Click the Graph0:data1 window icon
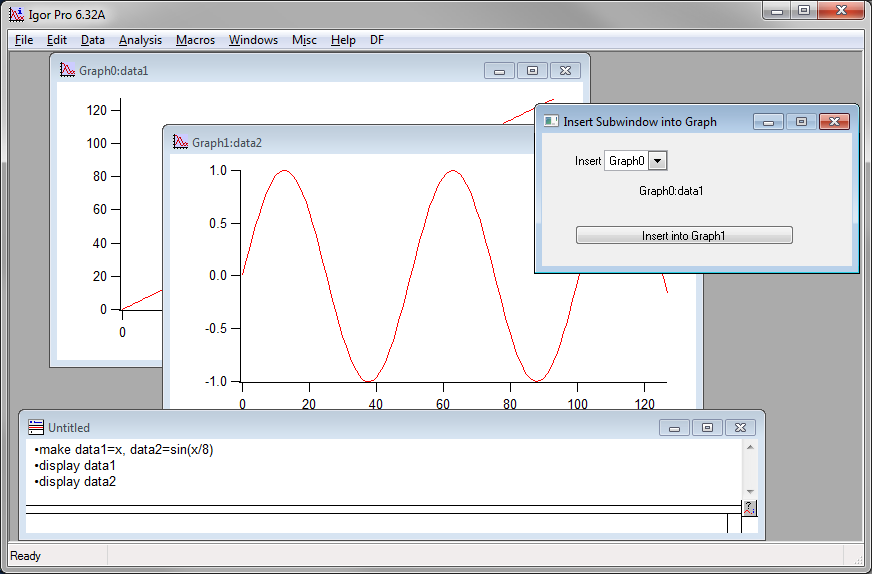The height and width of the screenshot is (574, 872). (x=67, y=70)
